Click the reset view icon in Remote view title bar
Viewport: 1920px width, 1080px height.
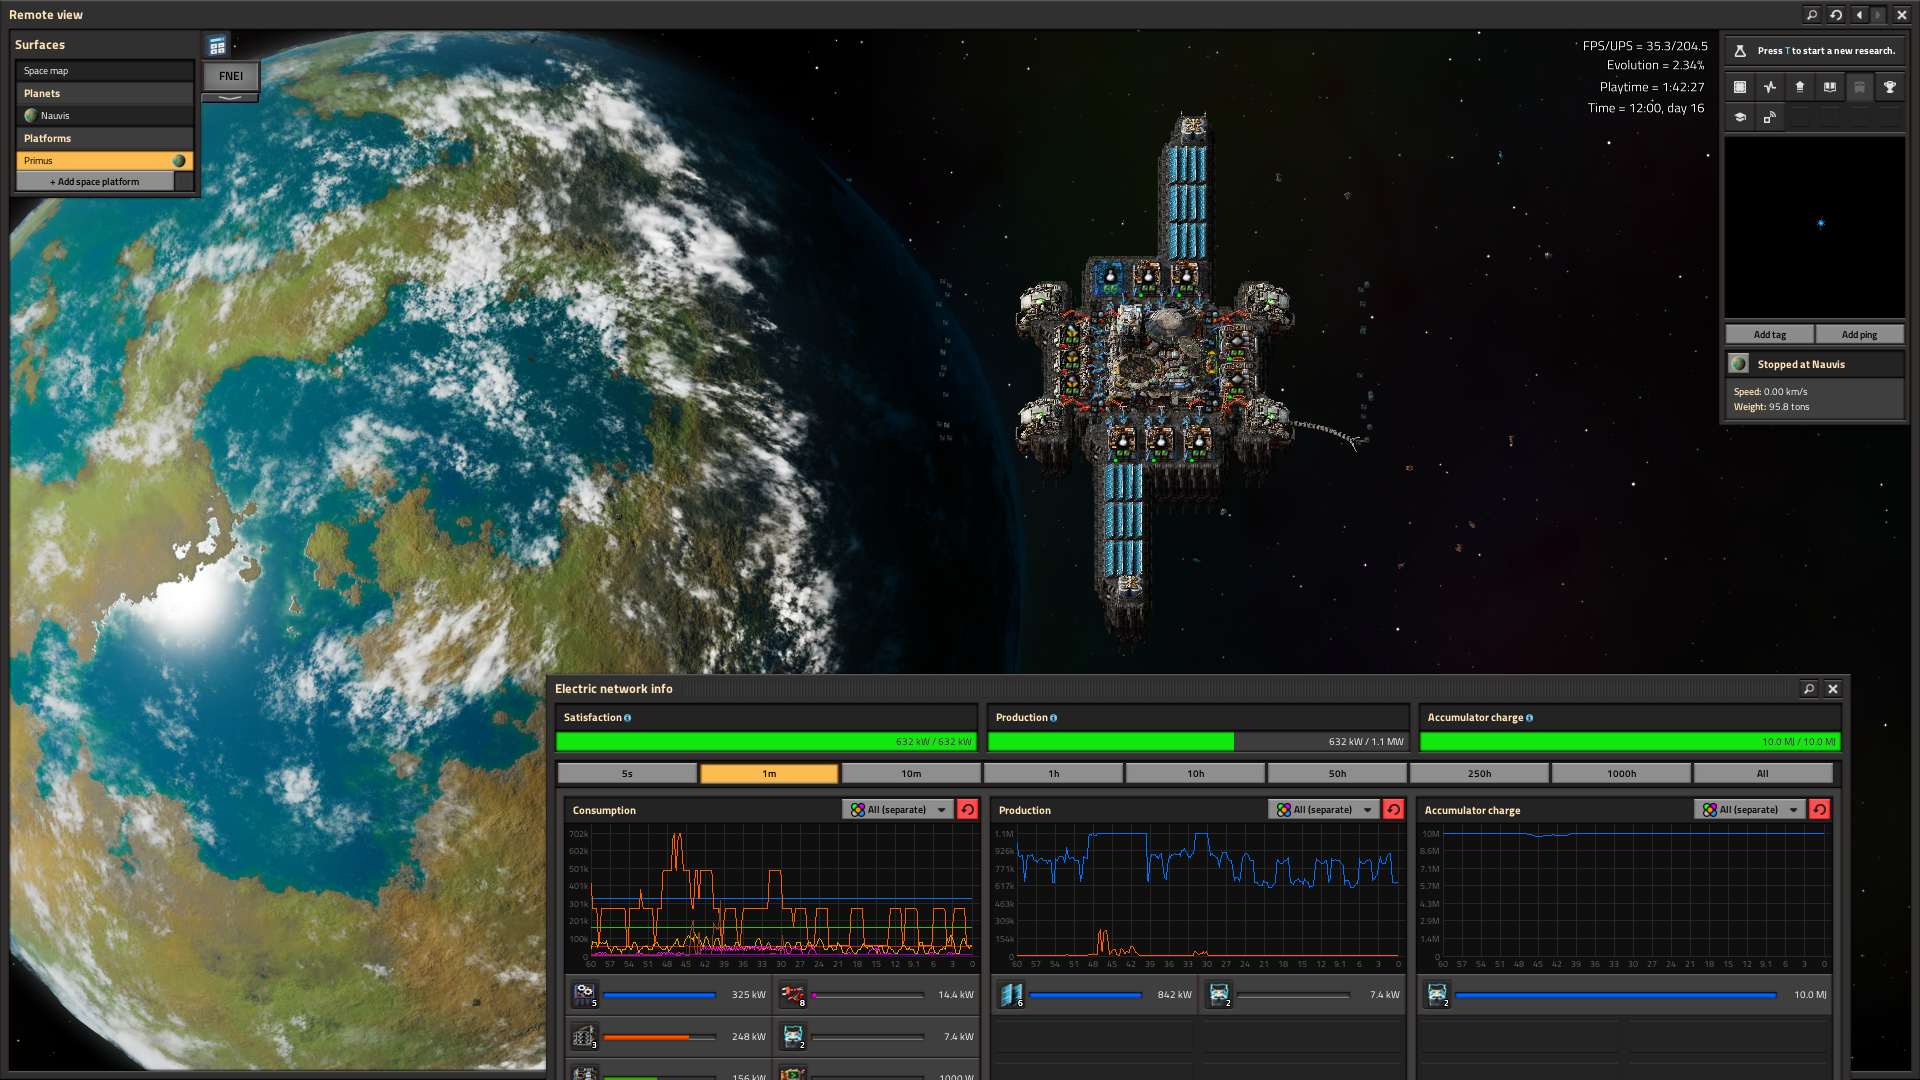pos(1836,15)
